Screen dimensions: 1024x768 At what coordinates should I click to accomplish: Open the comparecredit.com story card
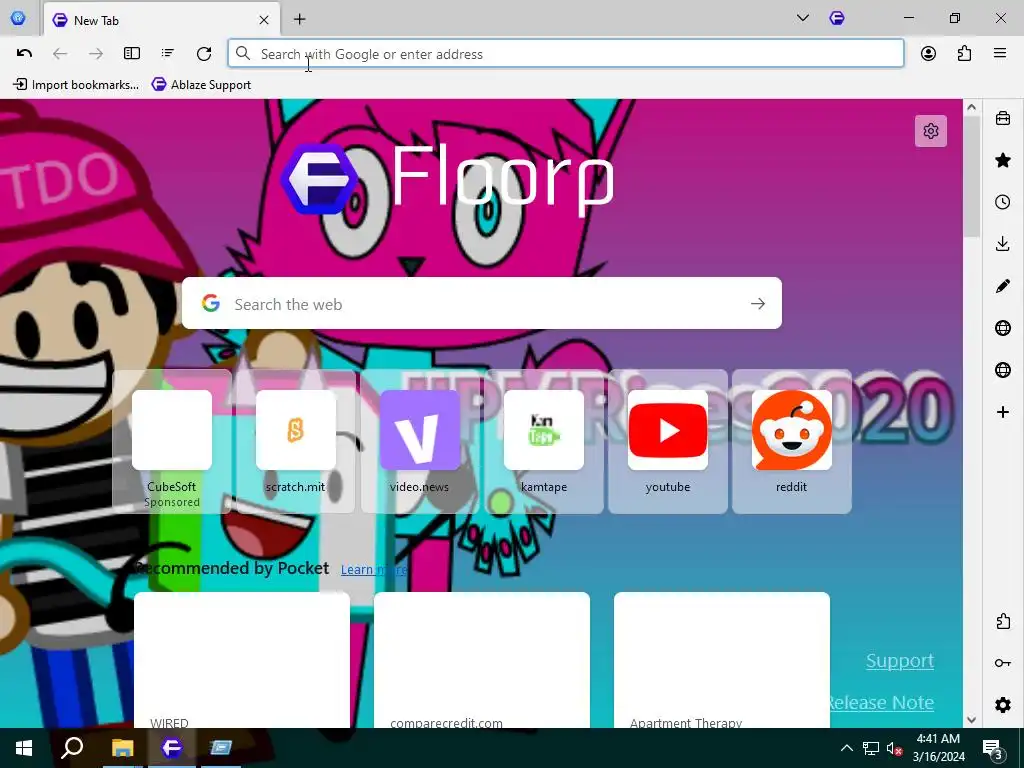[x=482, y=660]
